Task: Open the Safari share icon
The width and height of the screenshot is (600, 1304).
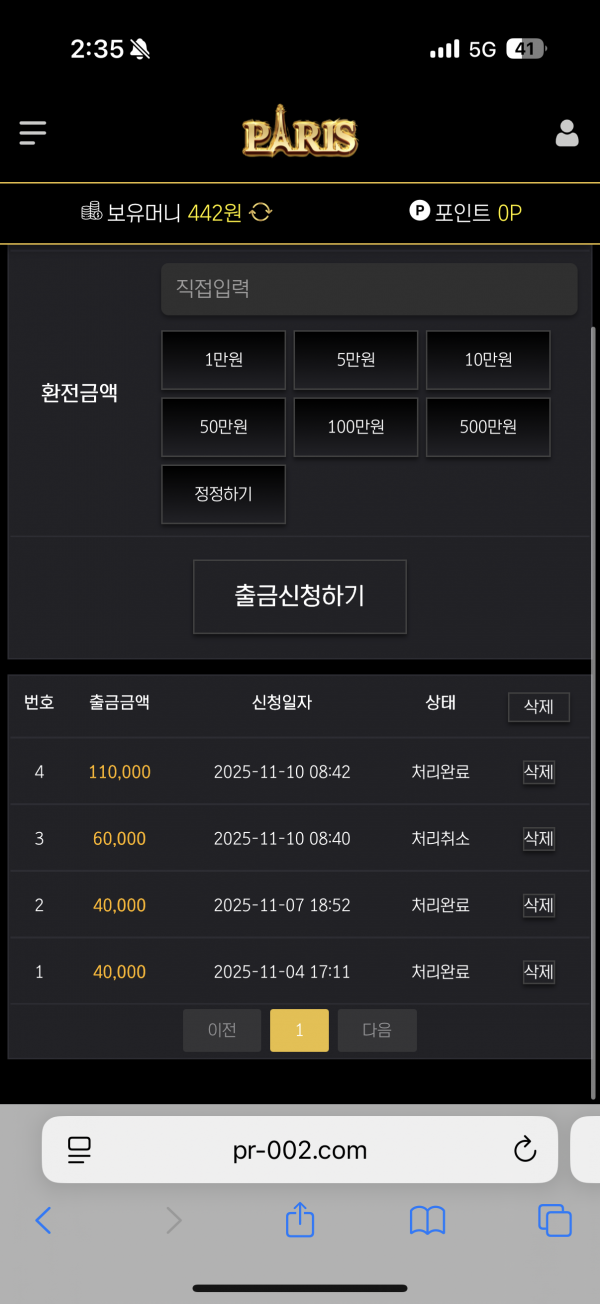Action: click(300, 1220)
